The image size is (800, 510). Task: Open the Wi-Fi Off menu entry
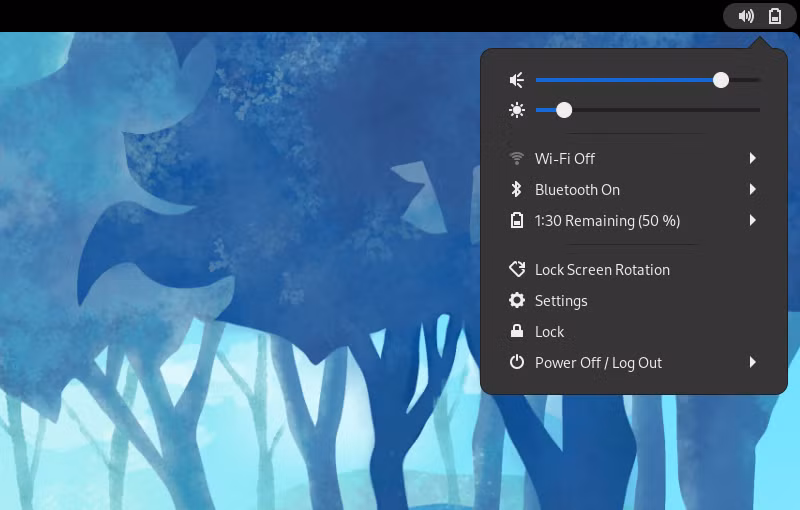(x=634, y=159)
